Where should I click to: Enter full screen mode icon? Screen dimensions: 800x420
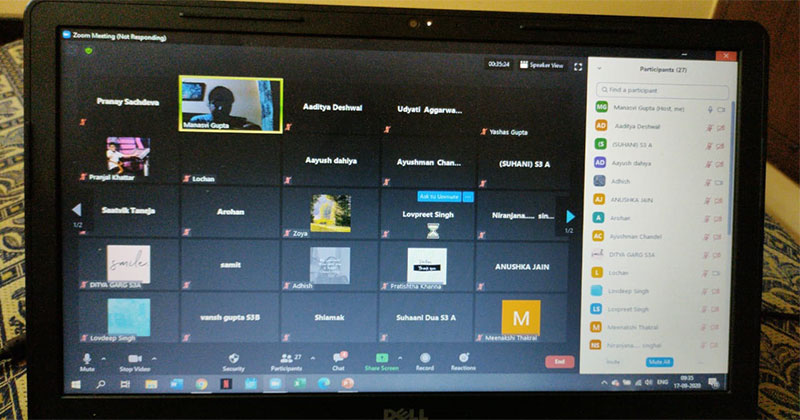tap(578, 65)
